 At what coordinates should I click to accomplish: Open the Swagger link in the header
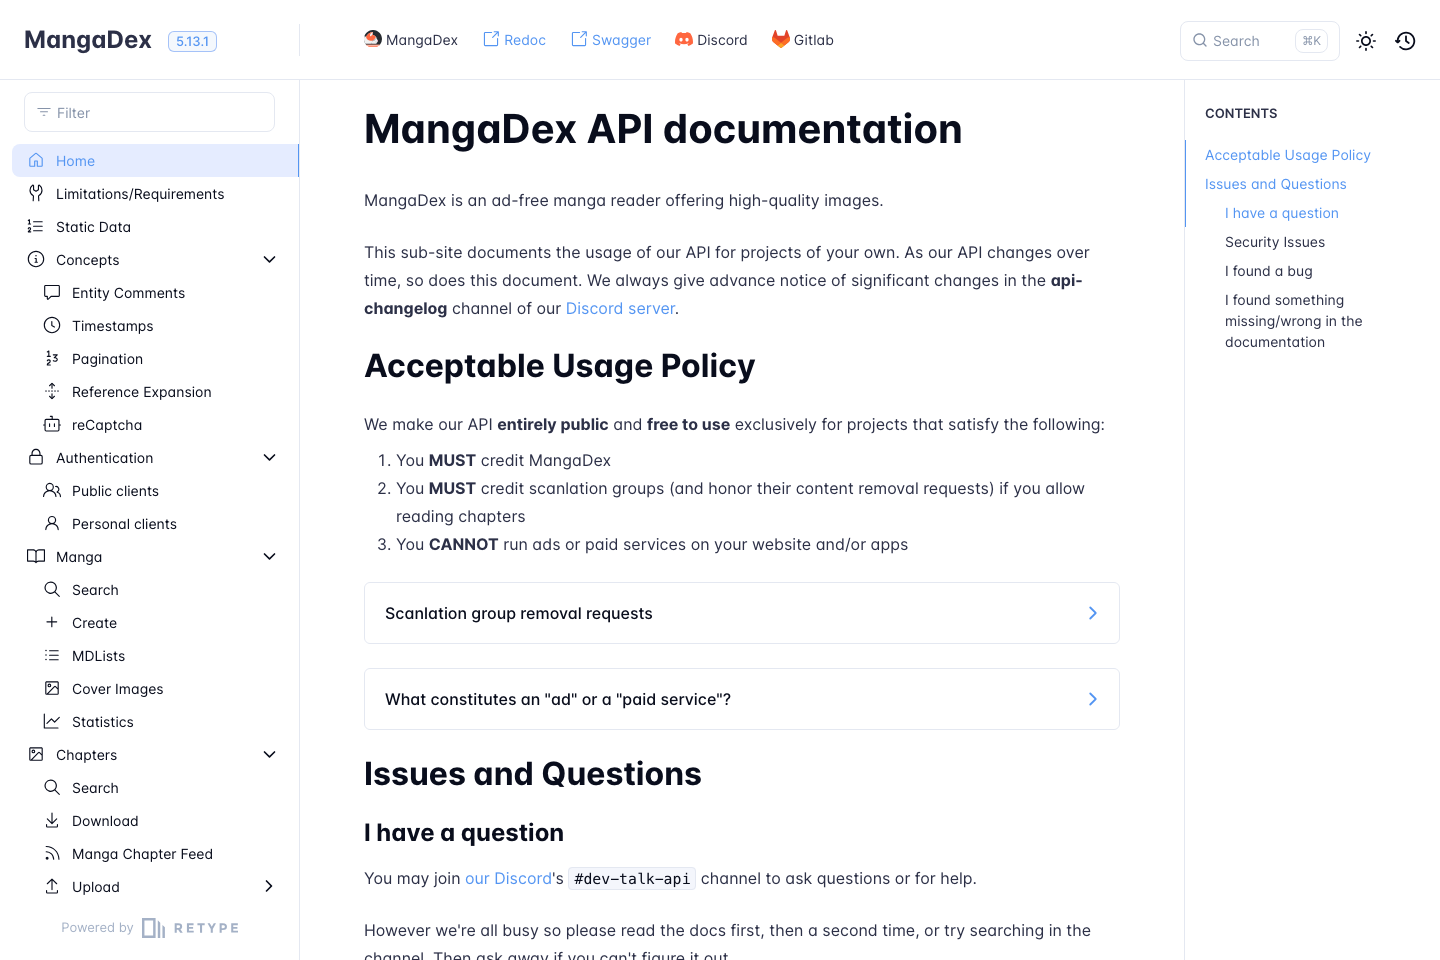coord(611,39)
